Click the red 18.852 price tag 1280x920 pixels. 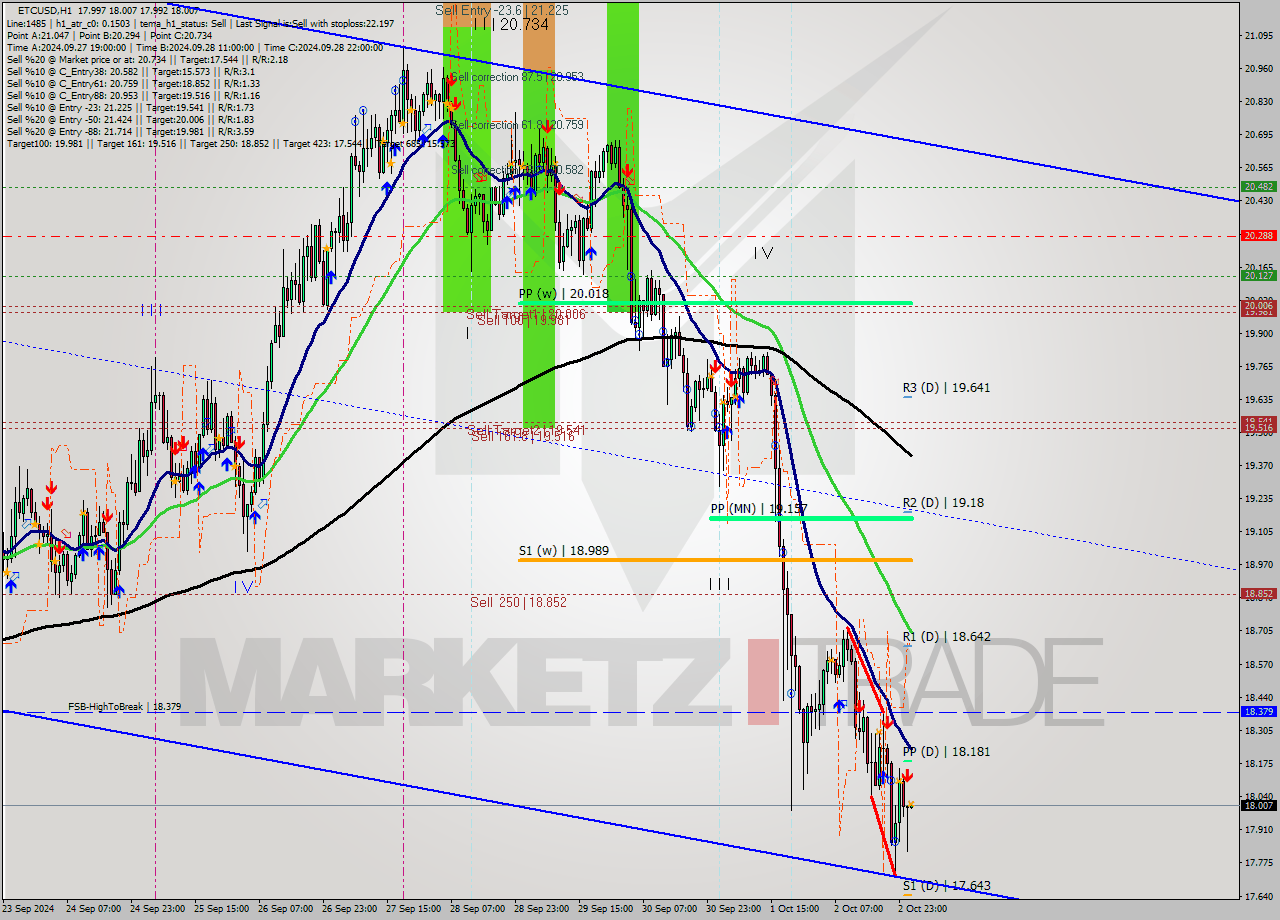click(1258, 593)
